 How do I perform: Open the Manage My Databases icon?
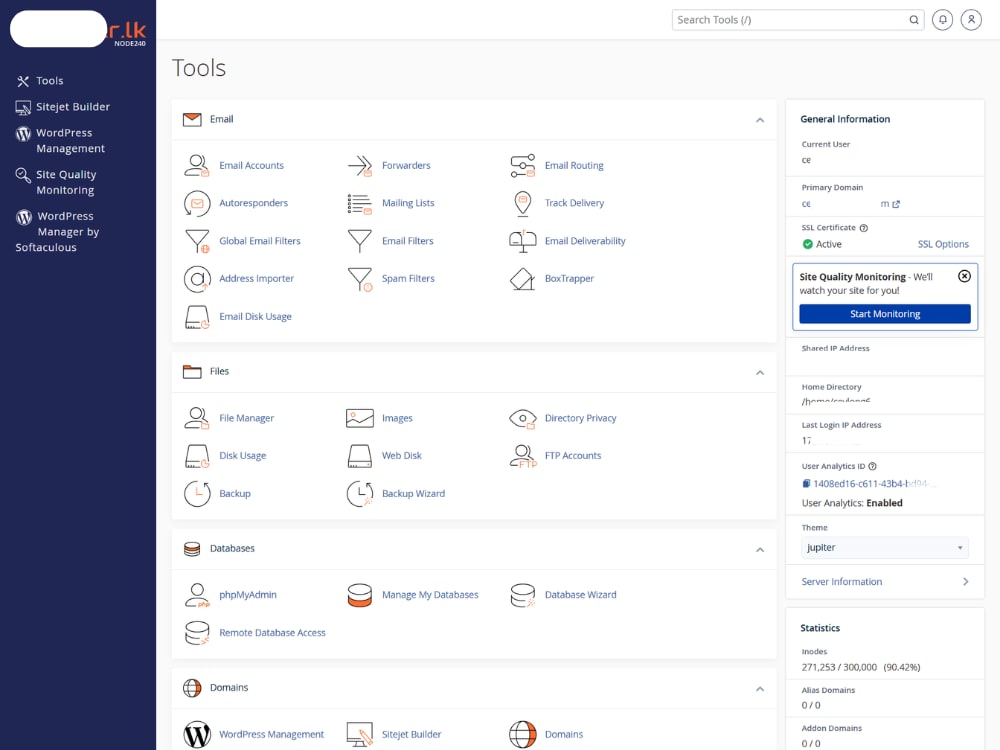click(x=360, y=595)
